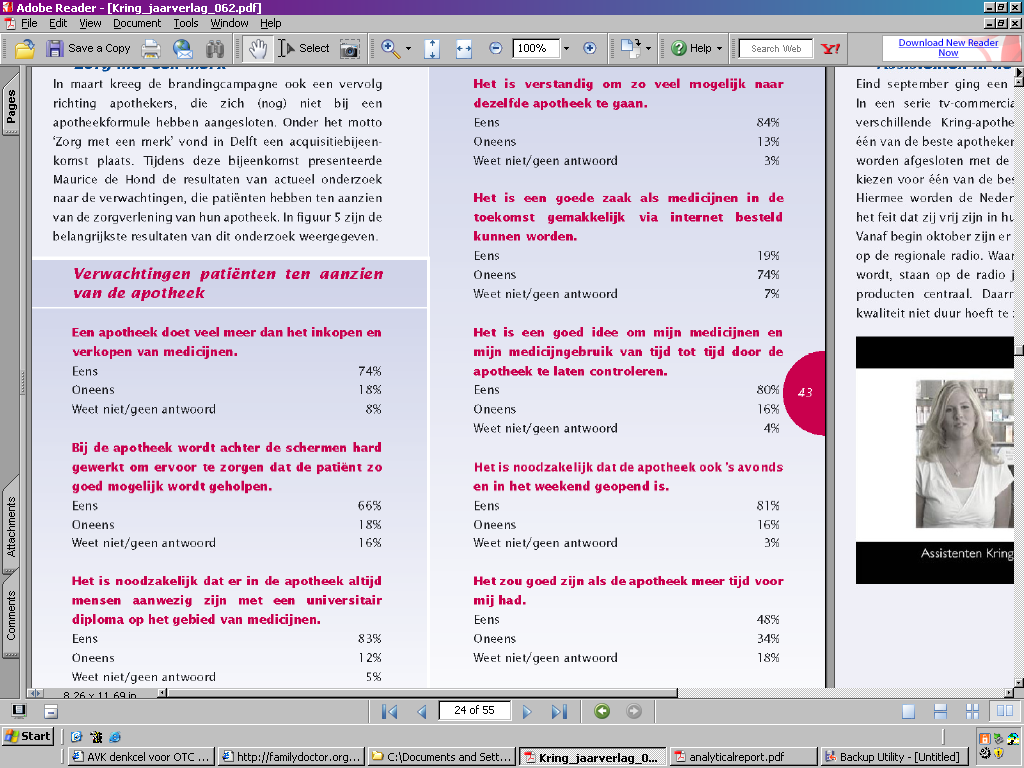Switch to Continuous Facing layout
This screenshot has height=768, width=1024.
tap(972, 712)
